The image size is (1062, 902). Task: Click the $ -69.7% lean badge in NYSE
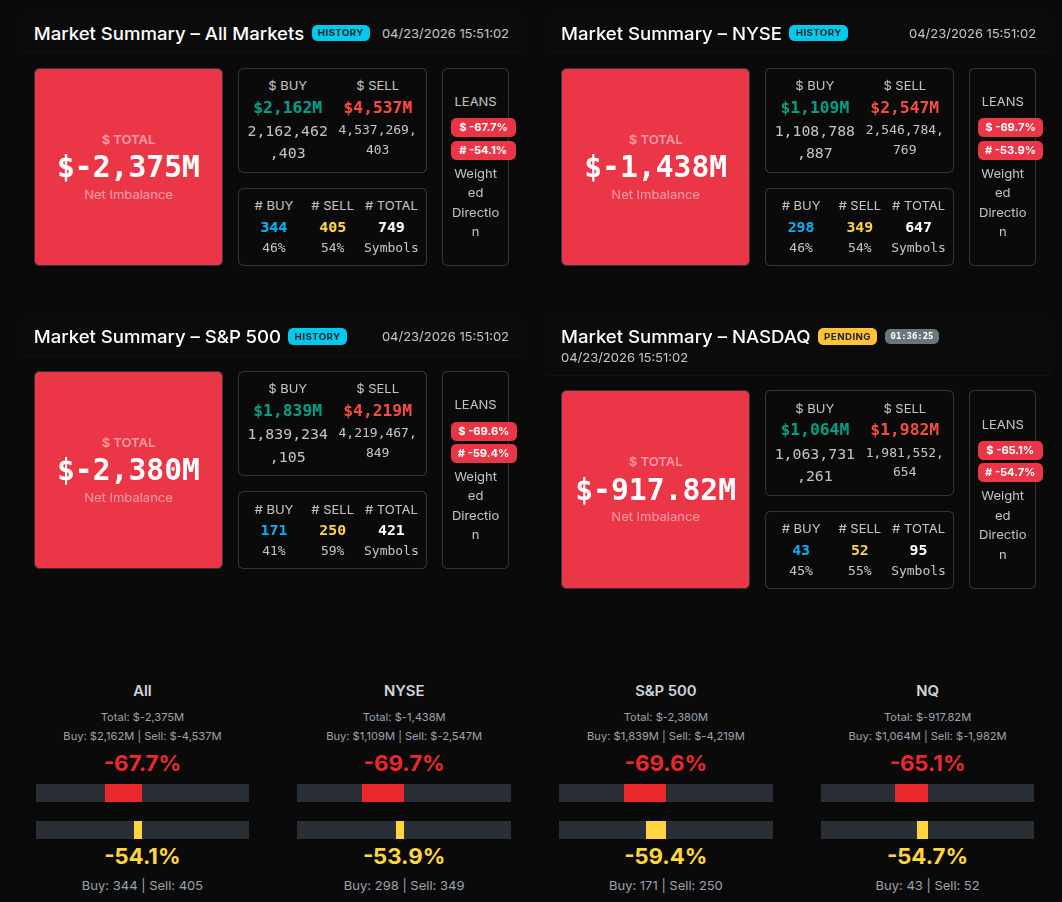1010,127
